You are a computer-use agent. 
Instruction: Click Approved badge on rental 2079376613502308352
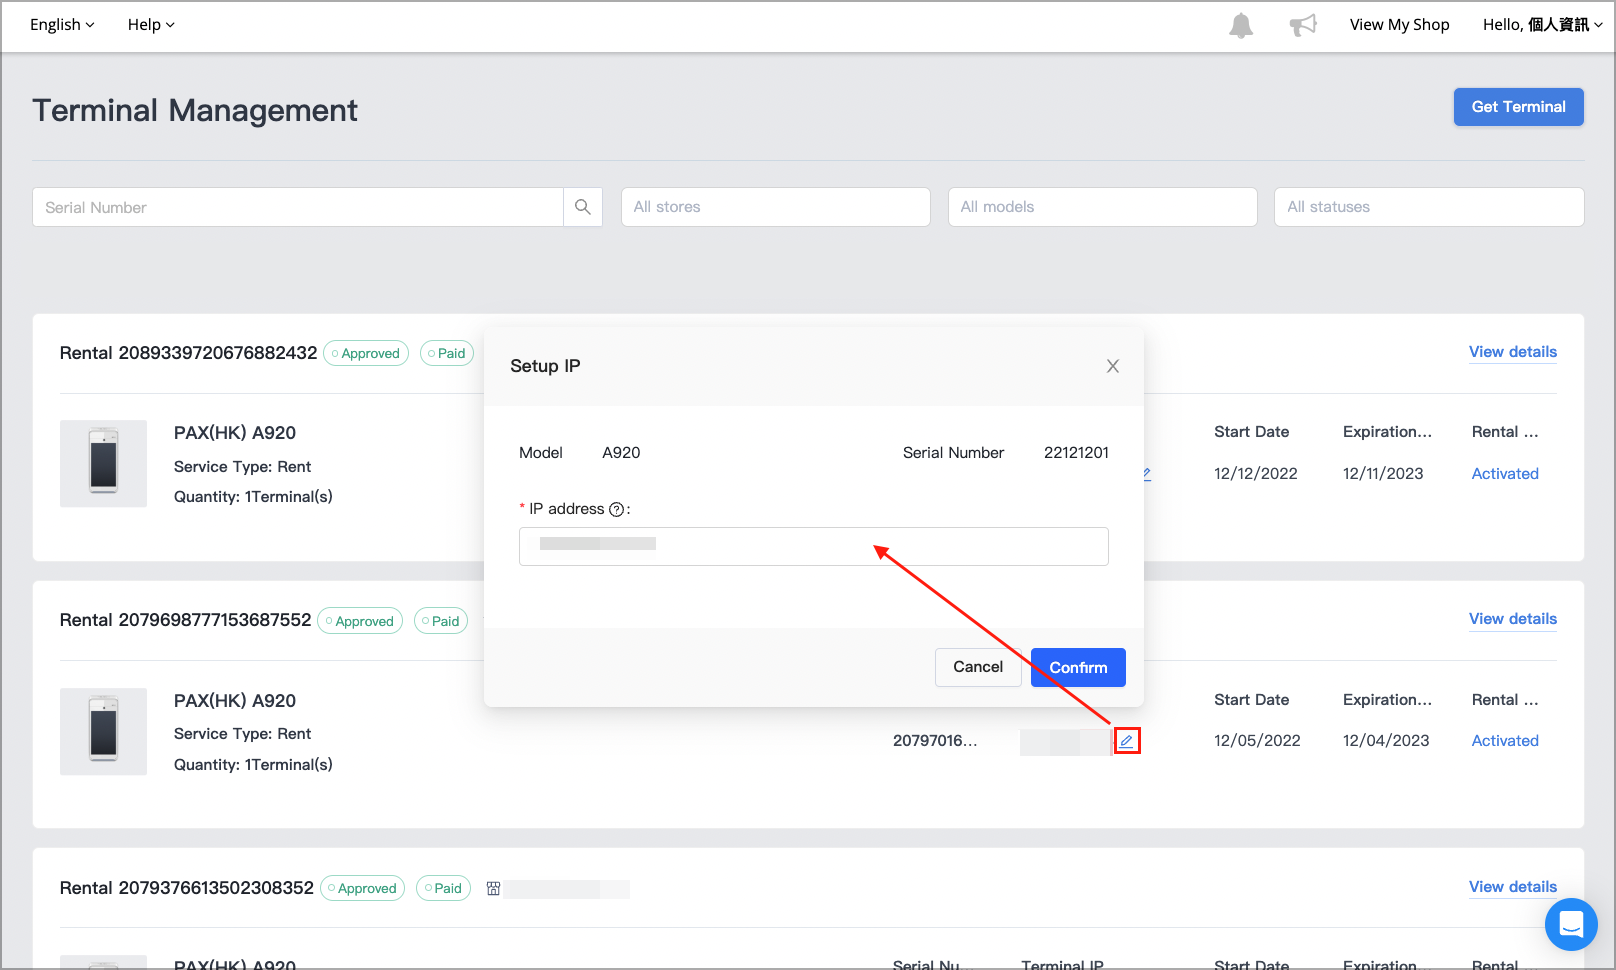coord(363,888)
